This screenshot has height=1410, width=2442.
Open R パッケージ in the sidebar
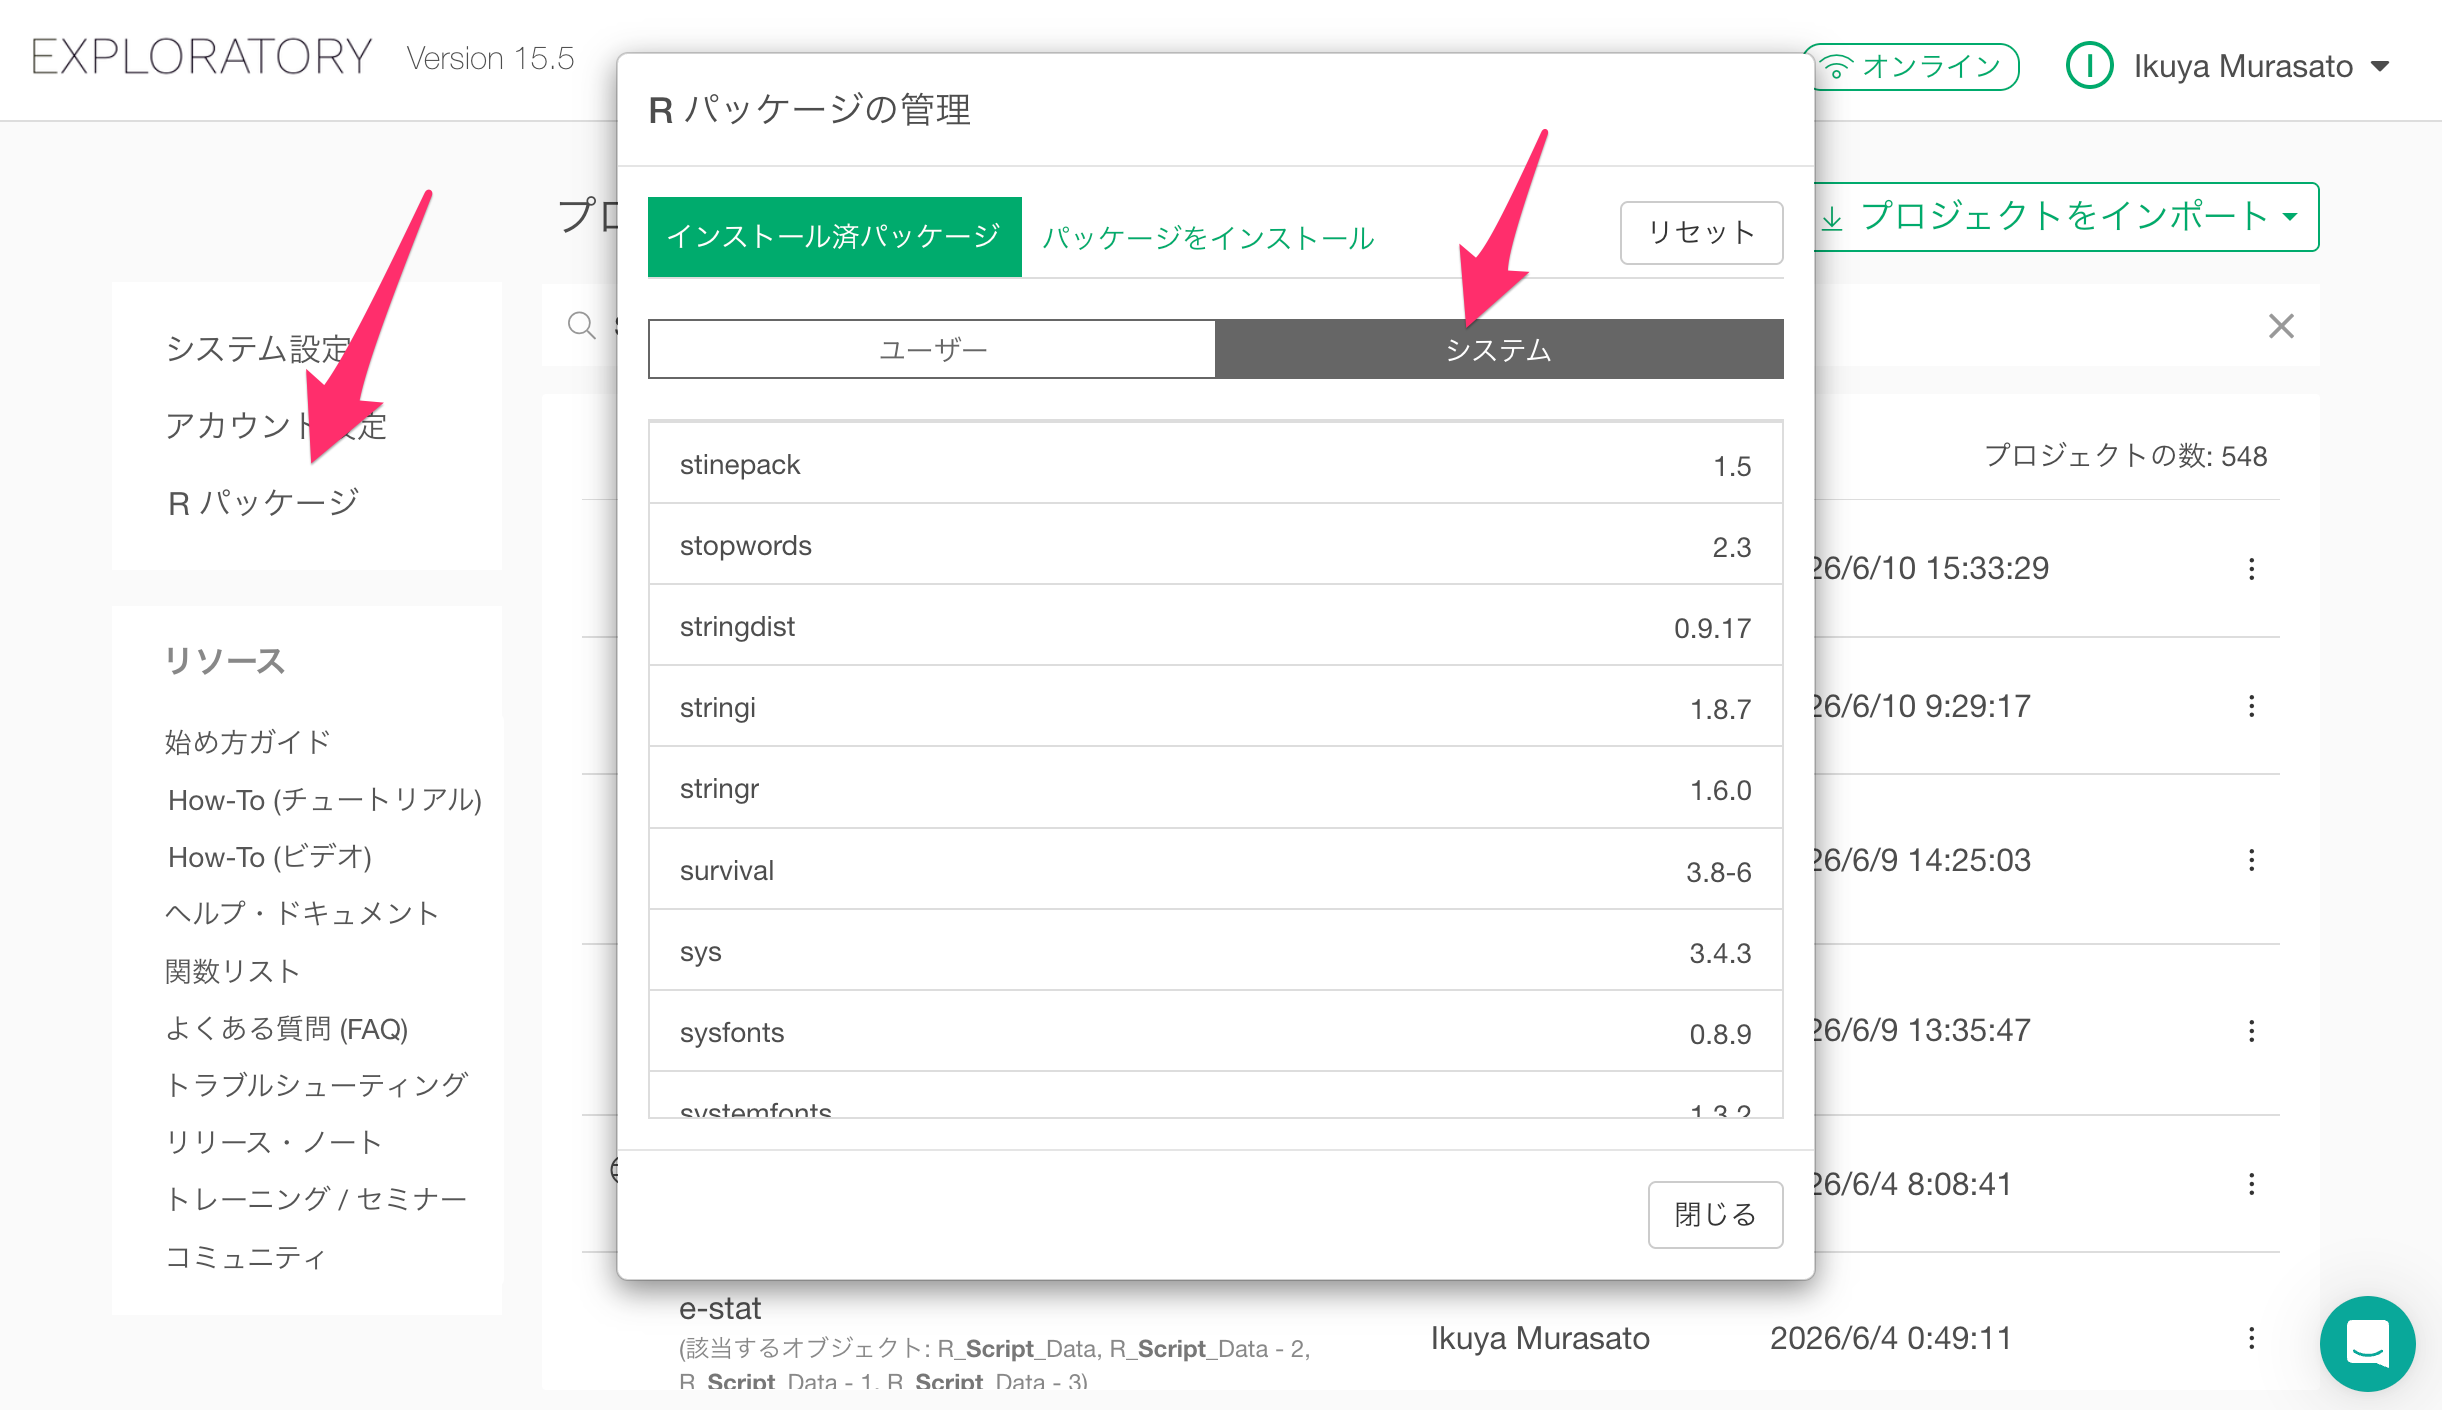263,502
